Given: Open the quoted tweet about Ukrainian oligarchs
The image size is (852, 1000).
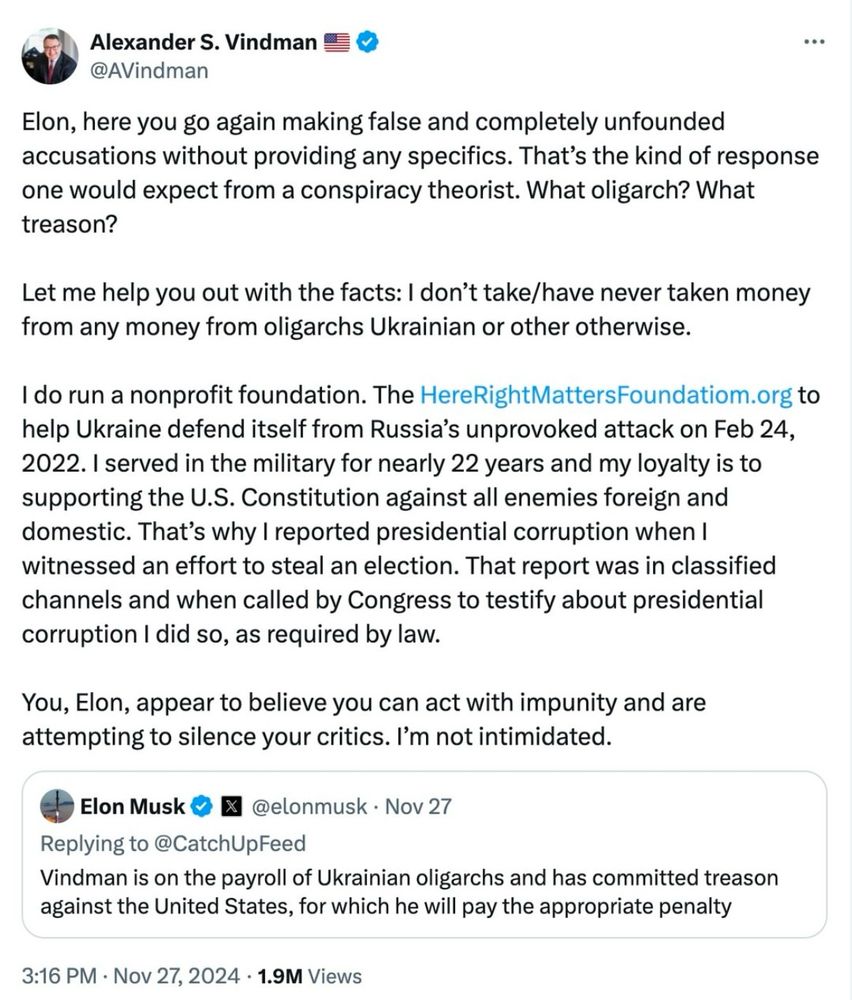Looking at the screenshot, I should point(425,855).
